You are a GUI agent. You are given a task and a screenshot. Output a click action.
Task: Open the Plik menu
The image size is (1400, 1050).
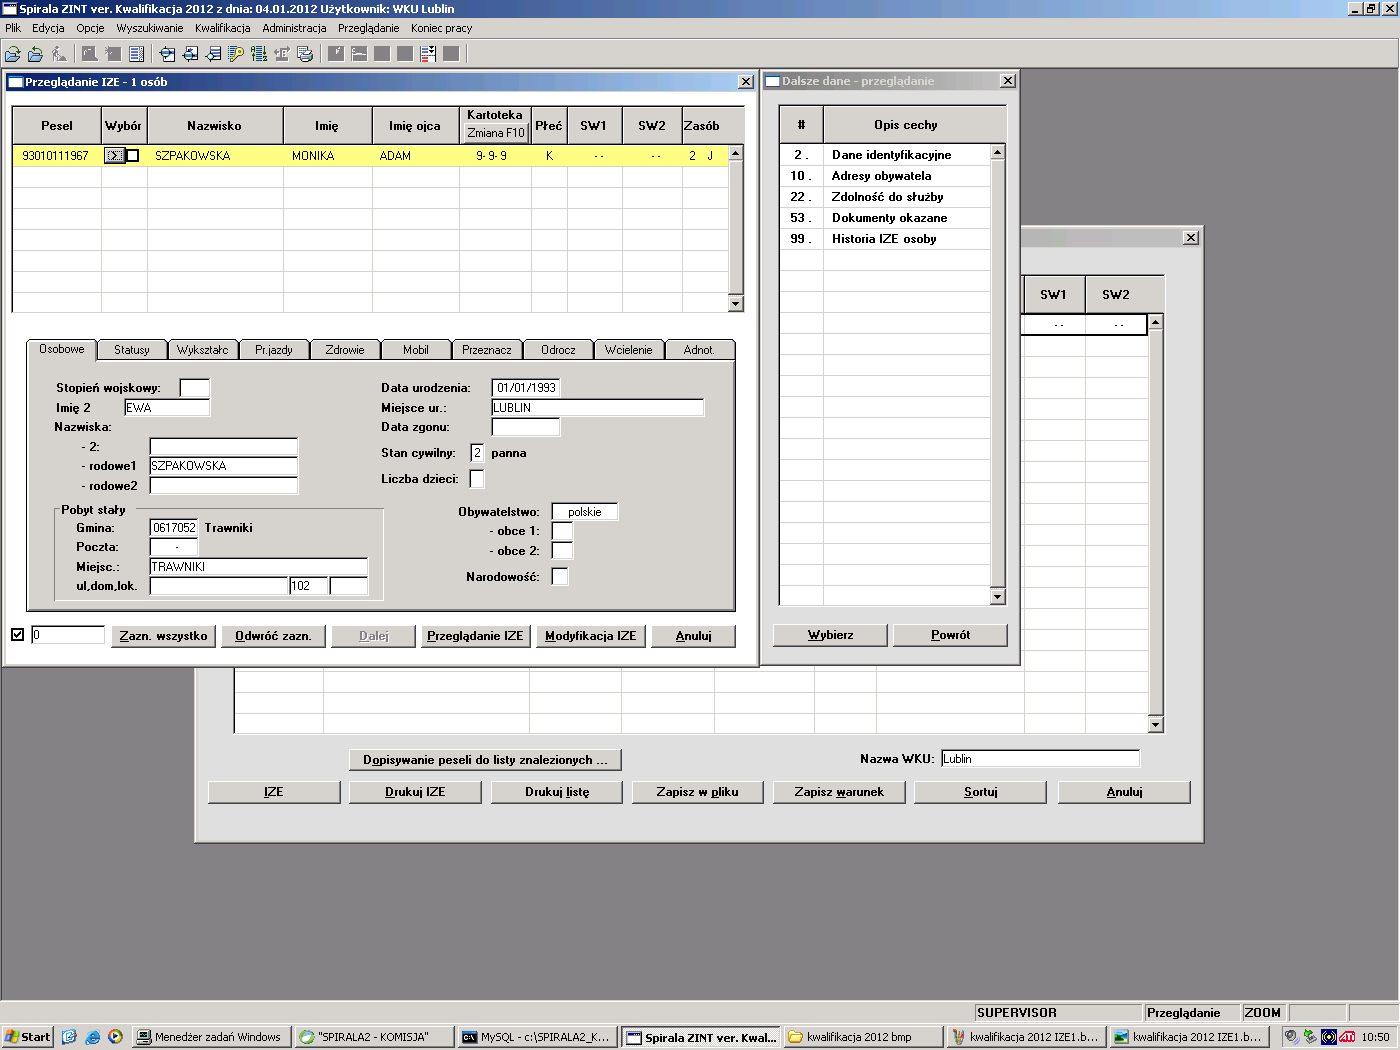pyautogui.click(x=13, y=28)
